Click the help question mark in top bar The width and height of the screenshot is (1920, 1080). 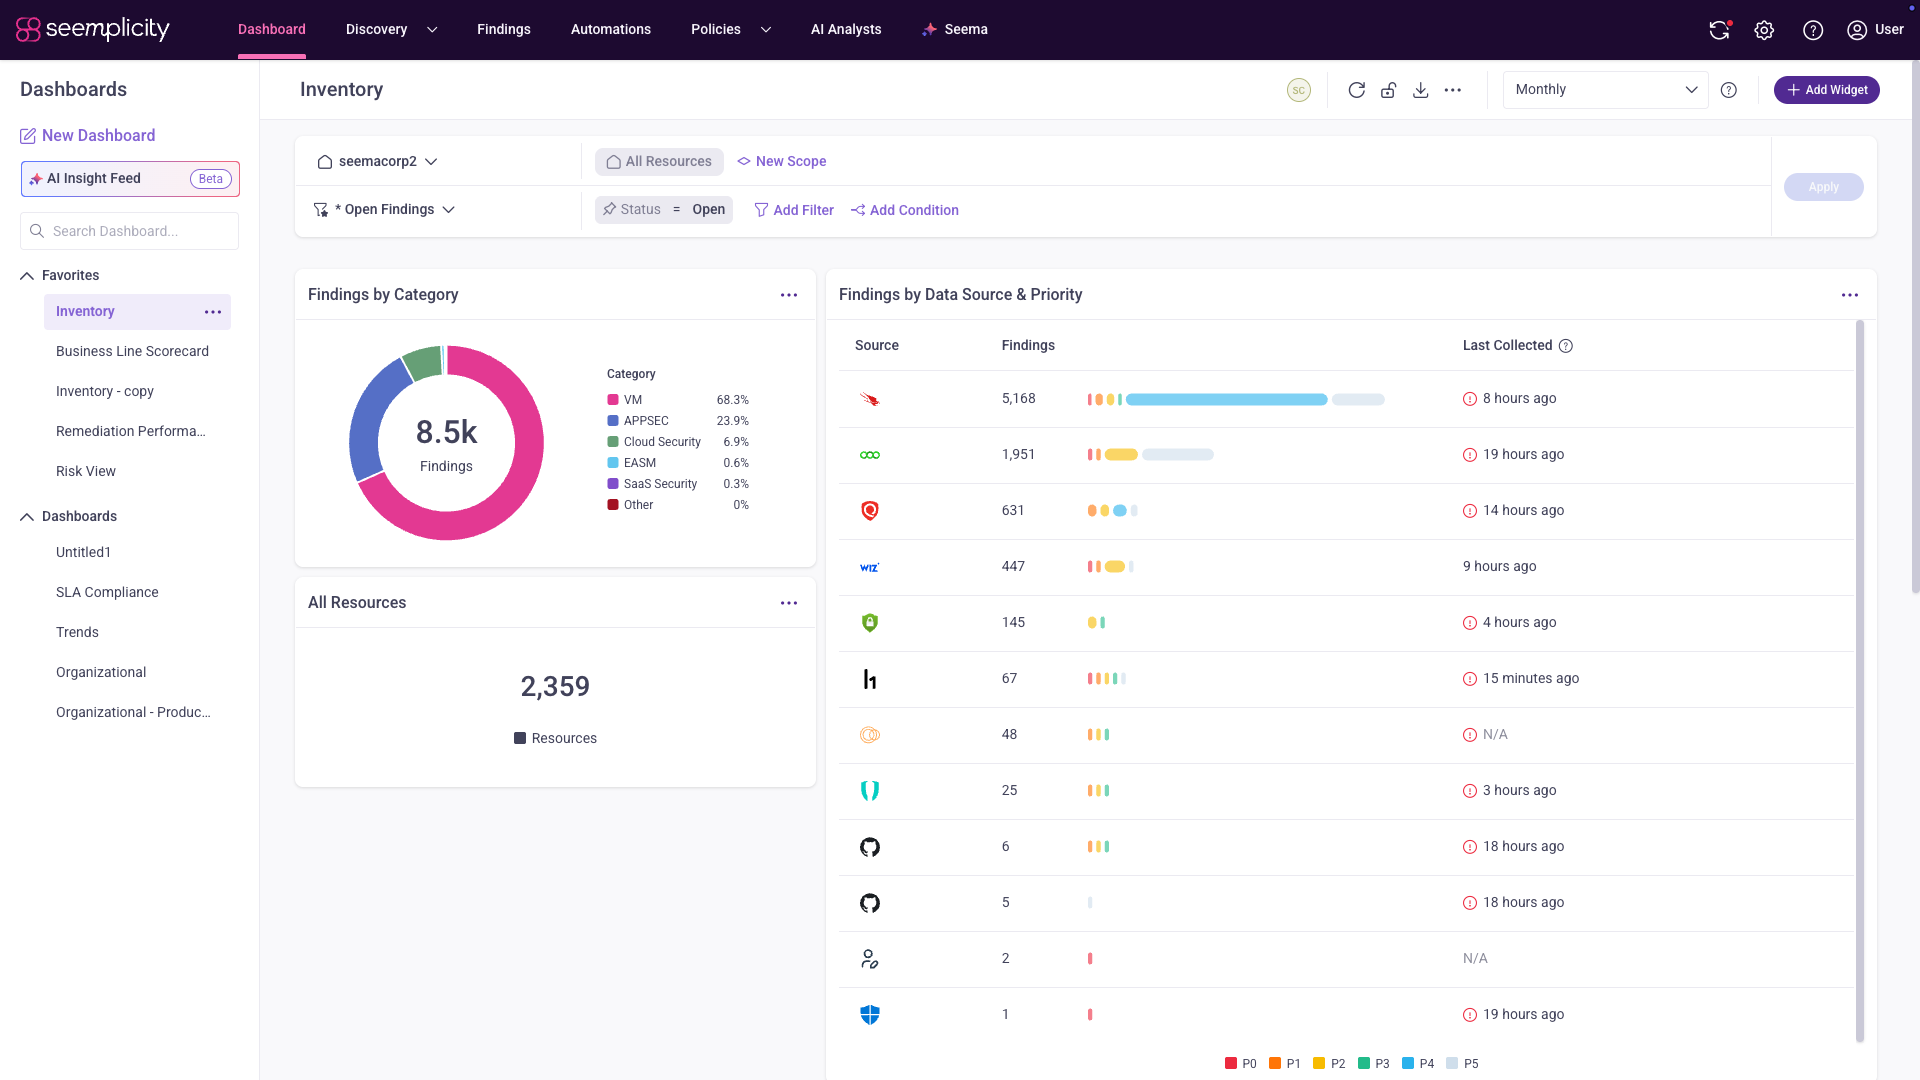click(1812, 30)
